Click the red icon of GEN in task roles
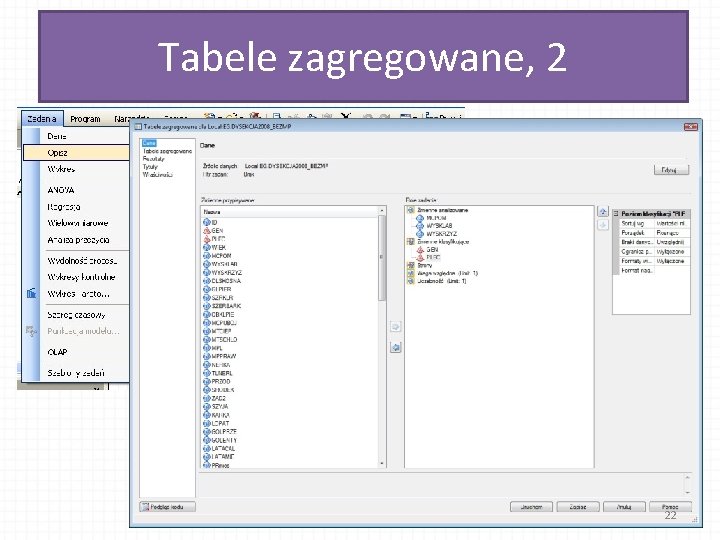Screen dimensions: 720x540 click(420, 250)
